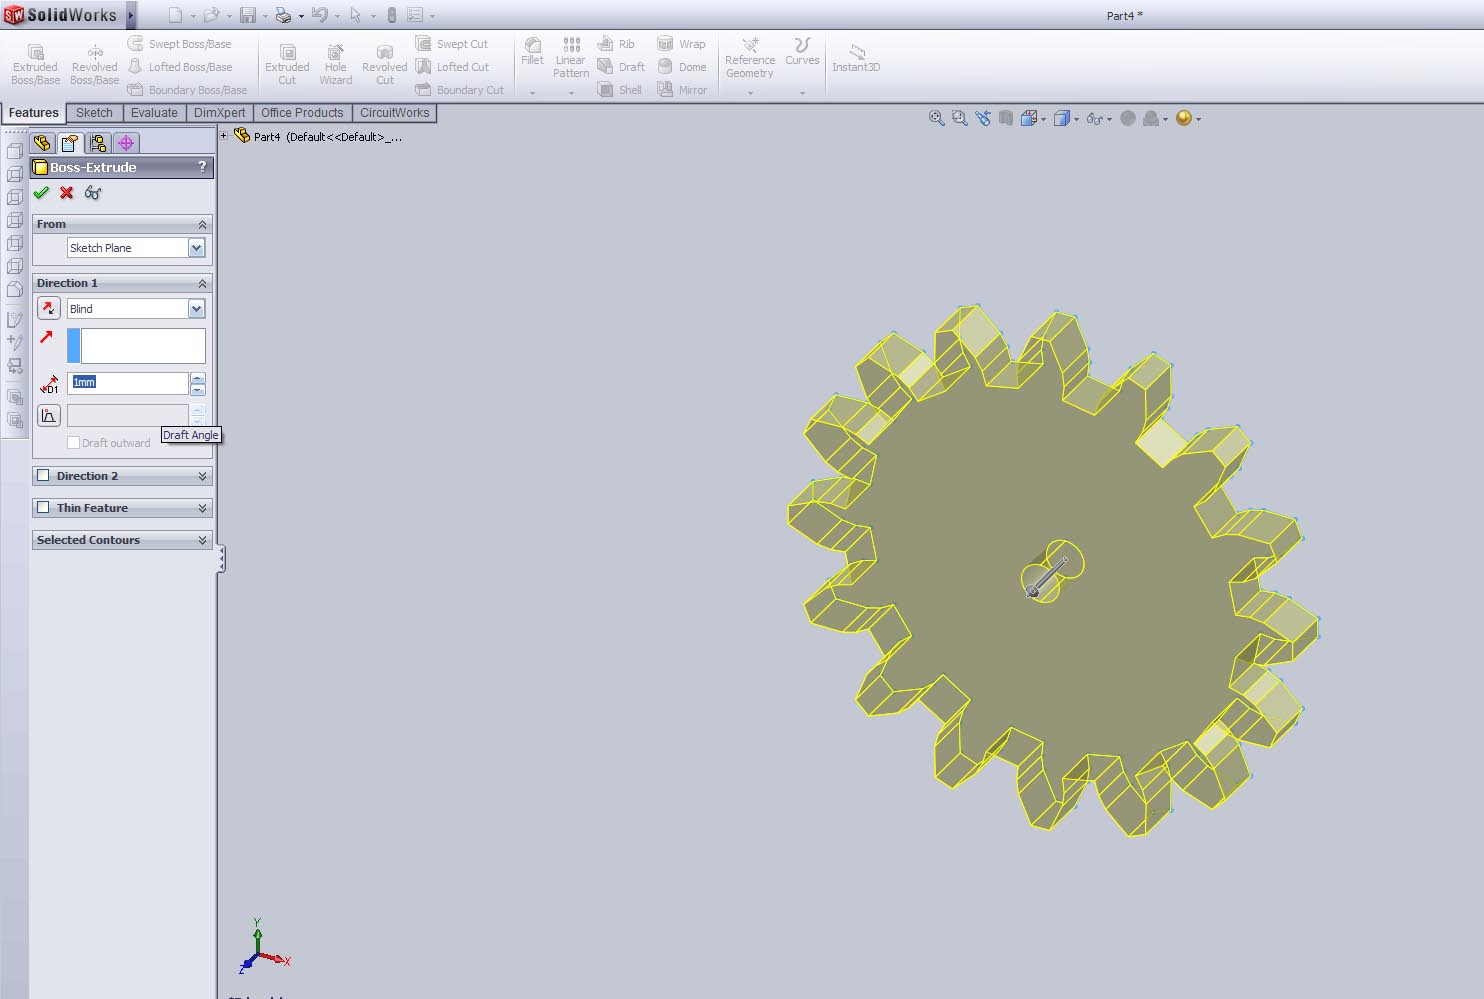1484x999 pixels.
Task: Open the FeatureManager design tree tab
Action: pyautogui.click(x=42, y=143)
